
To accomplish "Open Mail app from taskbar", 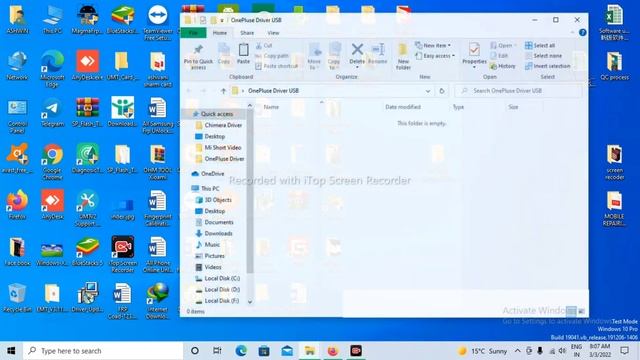I will [x=287, y=351].
